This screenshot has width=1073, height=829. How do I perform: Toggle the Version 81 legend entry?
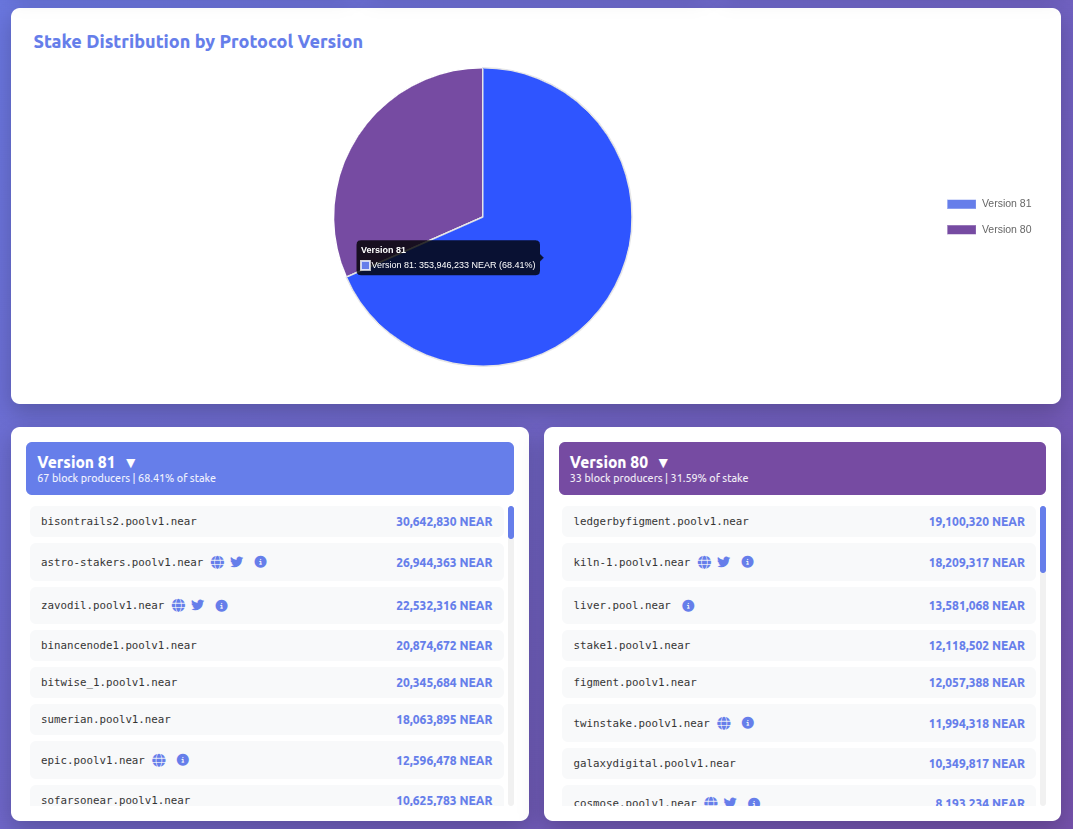[x=990, y=203]
